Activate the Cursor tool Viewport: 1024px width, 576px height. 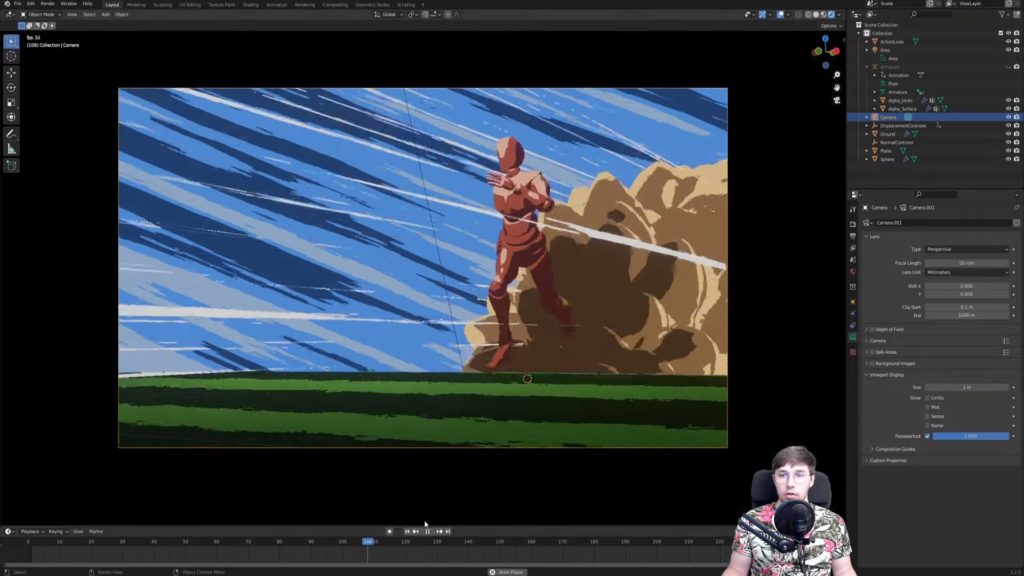coord(11,56)
